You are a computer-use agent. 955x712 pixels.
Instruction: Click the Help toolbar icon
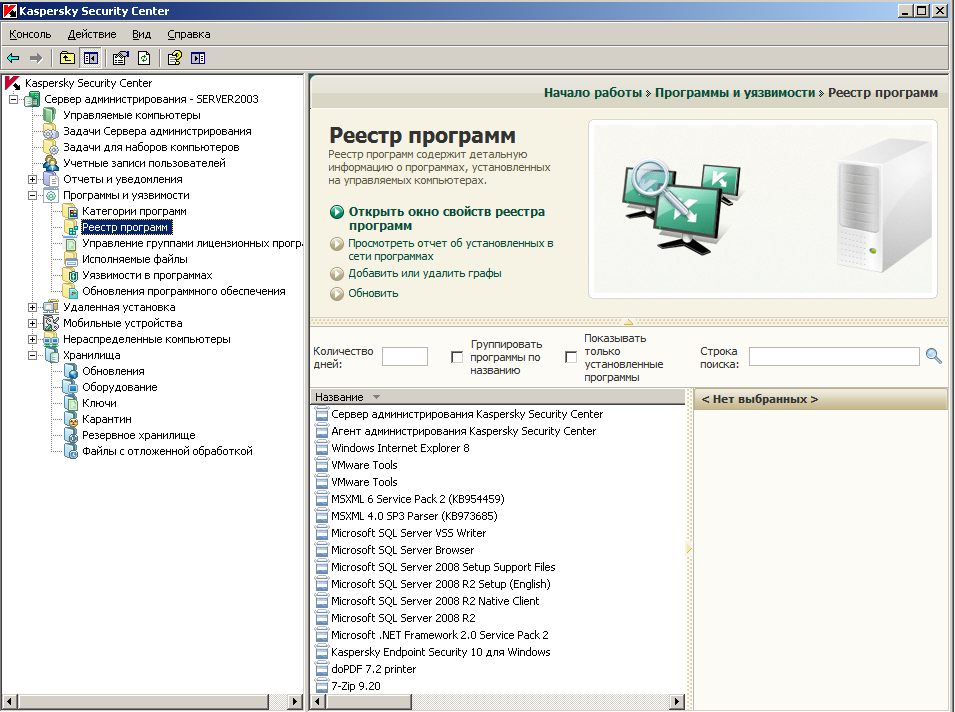click(x=174, y=58)
